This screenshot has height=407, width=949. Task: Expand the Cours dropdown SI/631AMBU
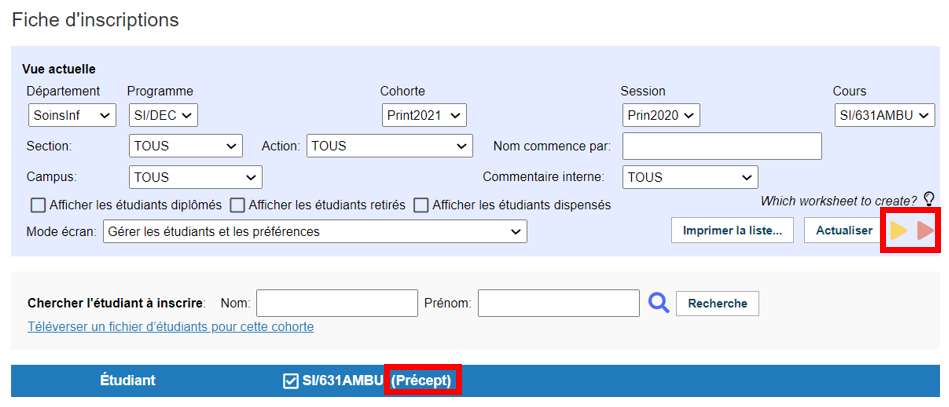tap(884, 115)
